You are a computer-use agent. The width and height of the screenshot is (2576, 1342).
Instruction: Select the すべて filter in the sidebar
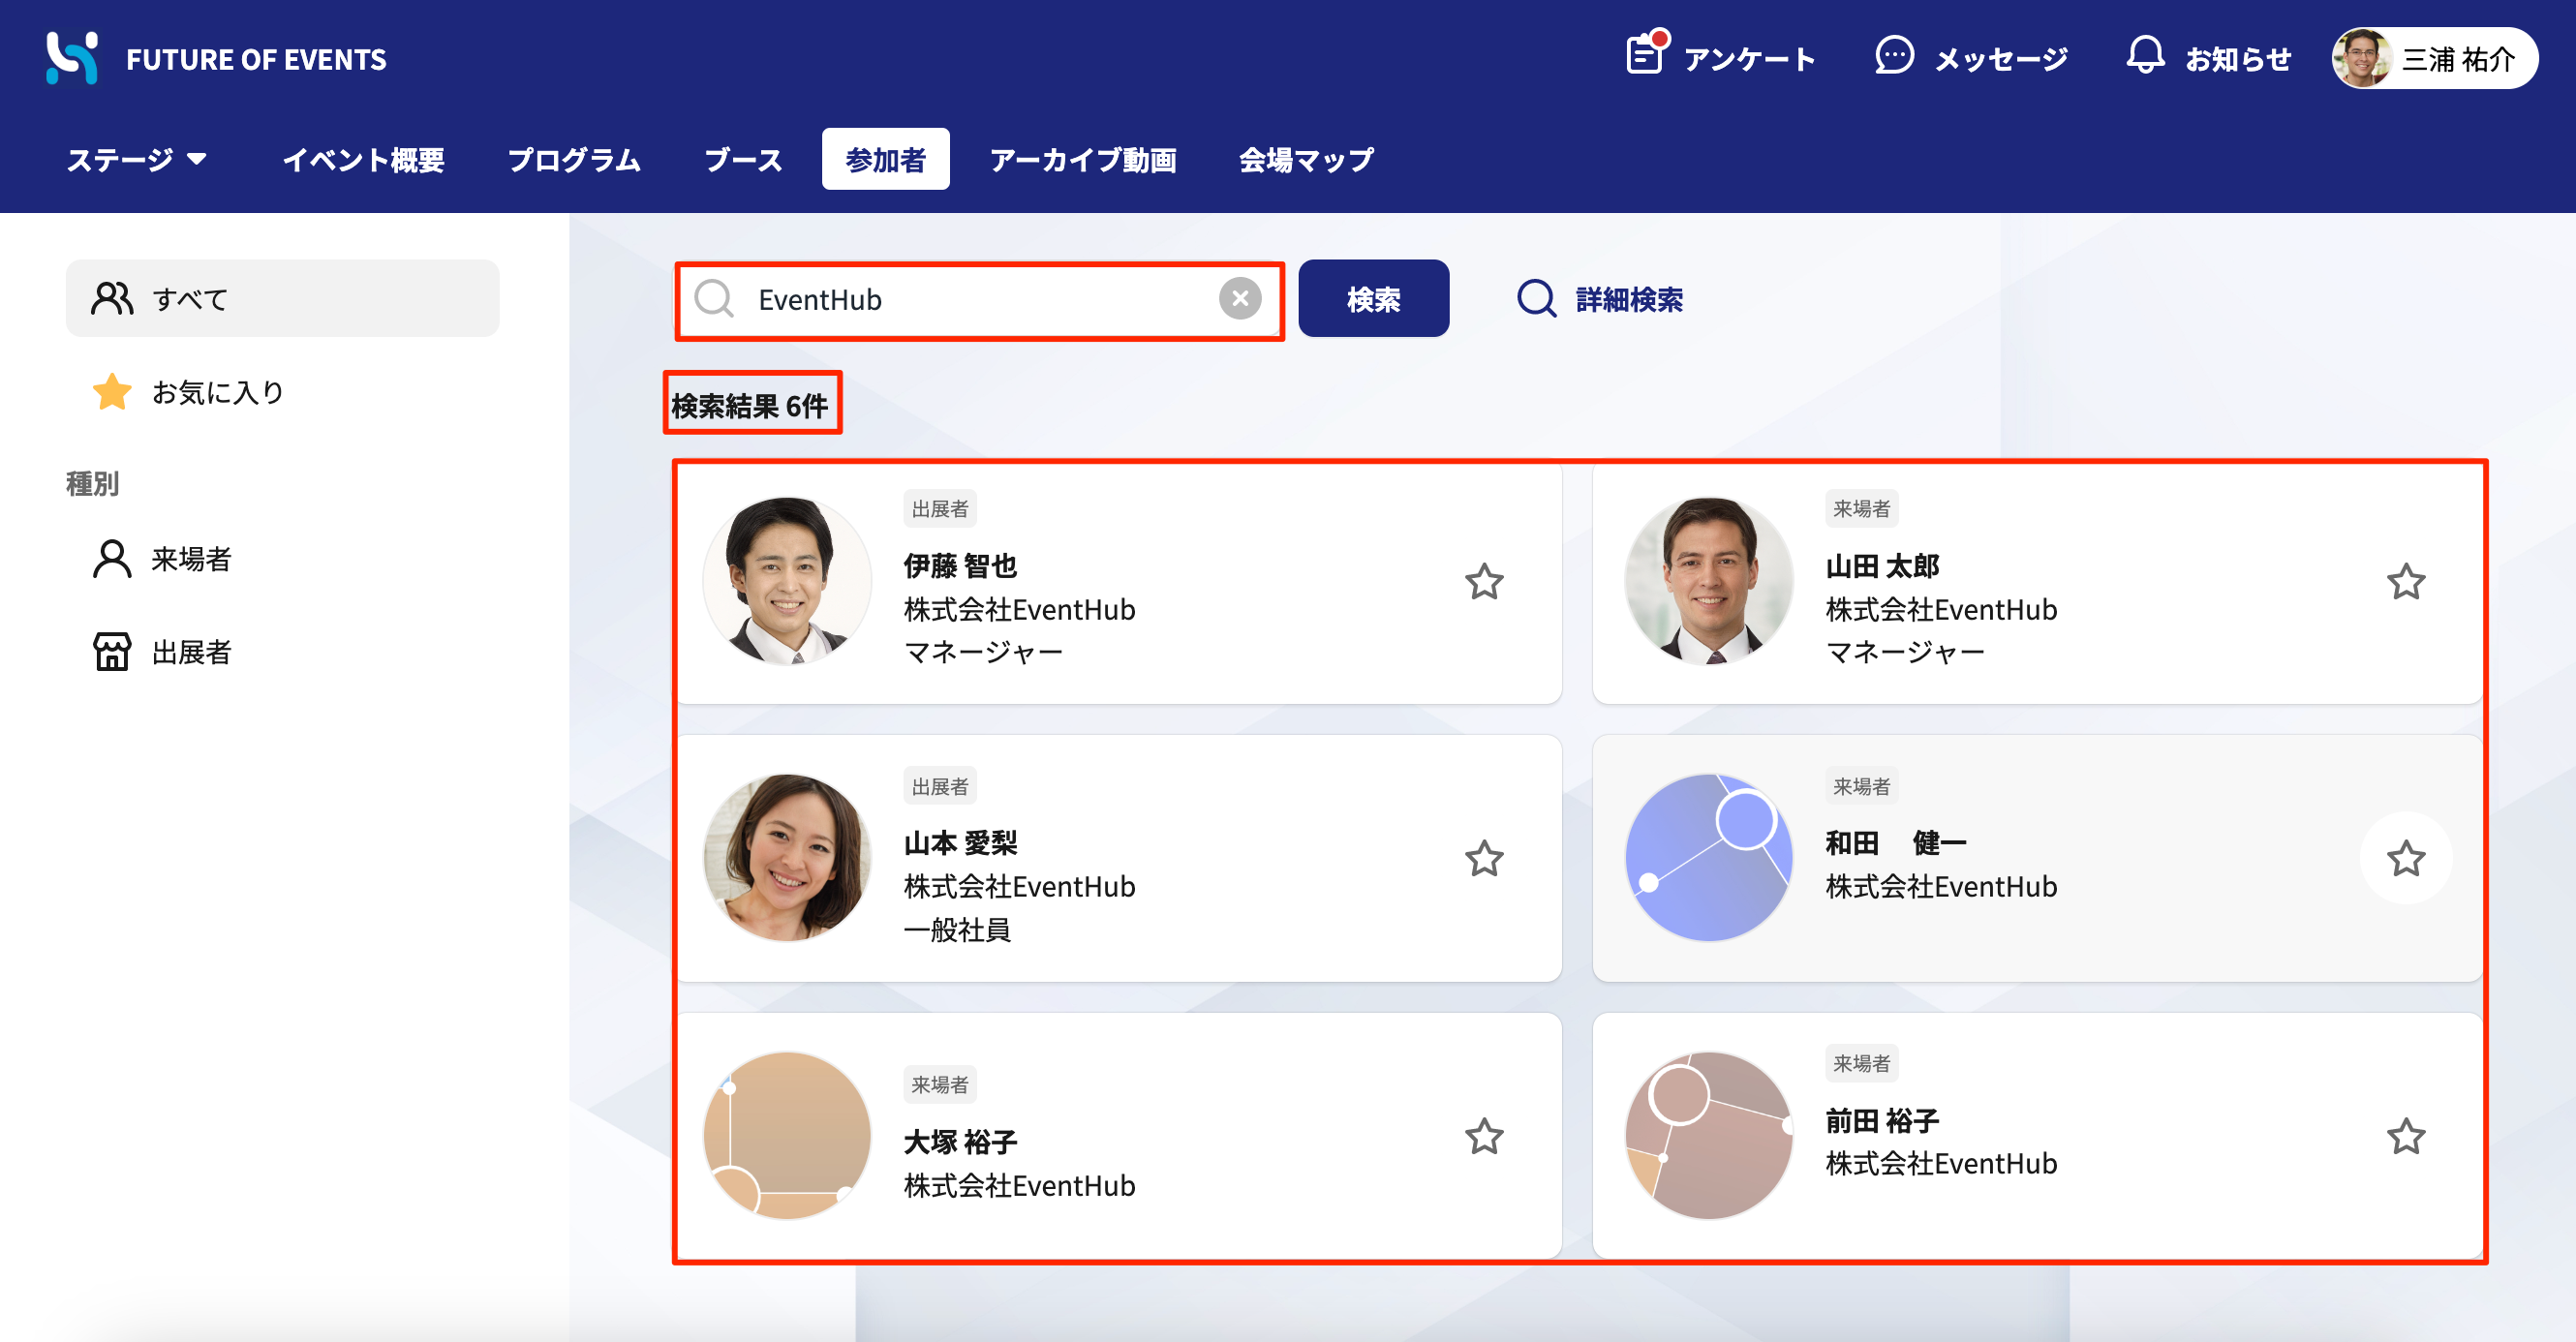(x=282, y=298)
